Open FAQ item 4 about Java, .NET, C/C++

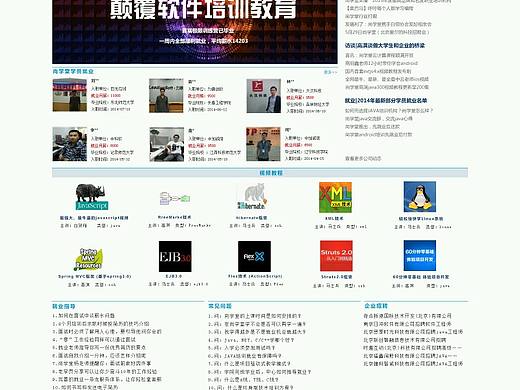[x=251, y=340]
